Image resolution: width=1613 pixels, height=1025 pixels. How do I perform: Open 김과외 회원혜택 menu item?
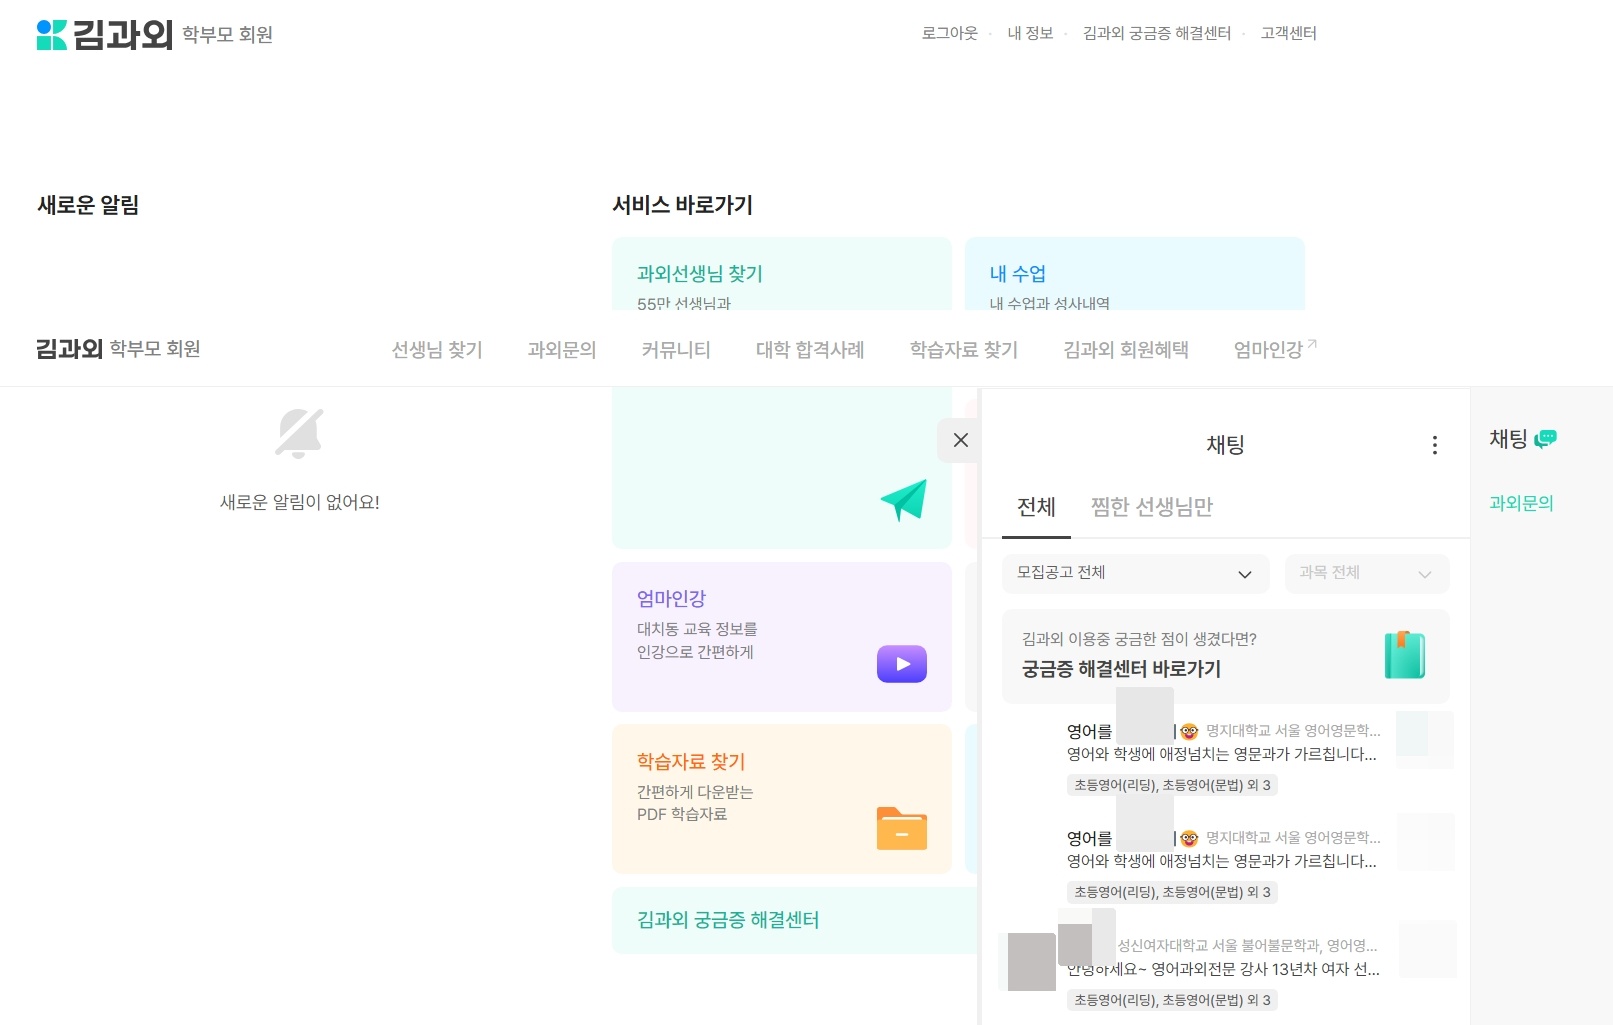click(x=1126, y=350)
